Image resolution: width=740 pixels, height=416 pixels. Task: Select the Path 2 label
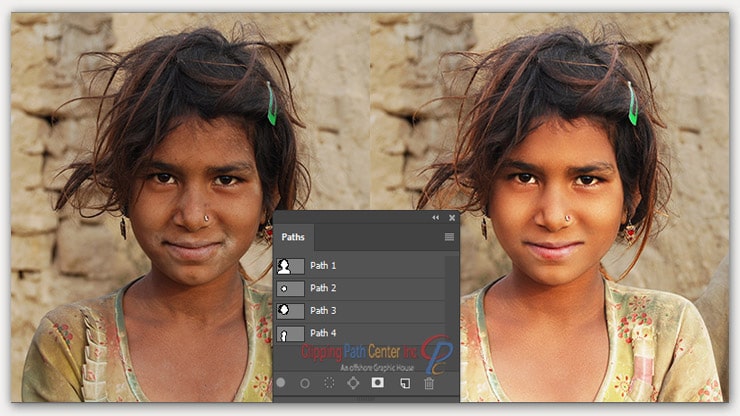coord(323,288)
